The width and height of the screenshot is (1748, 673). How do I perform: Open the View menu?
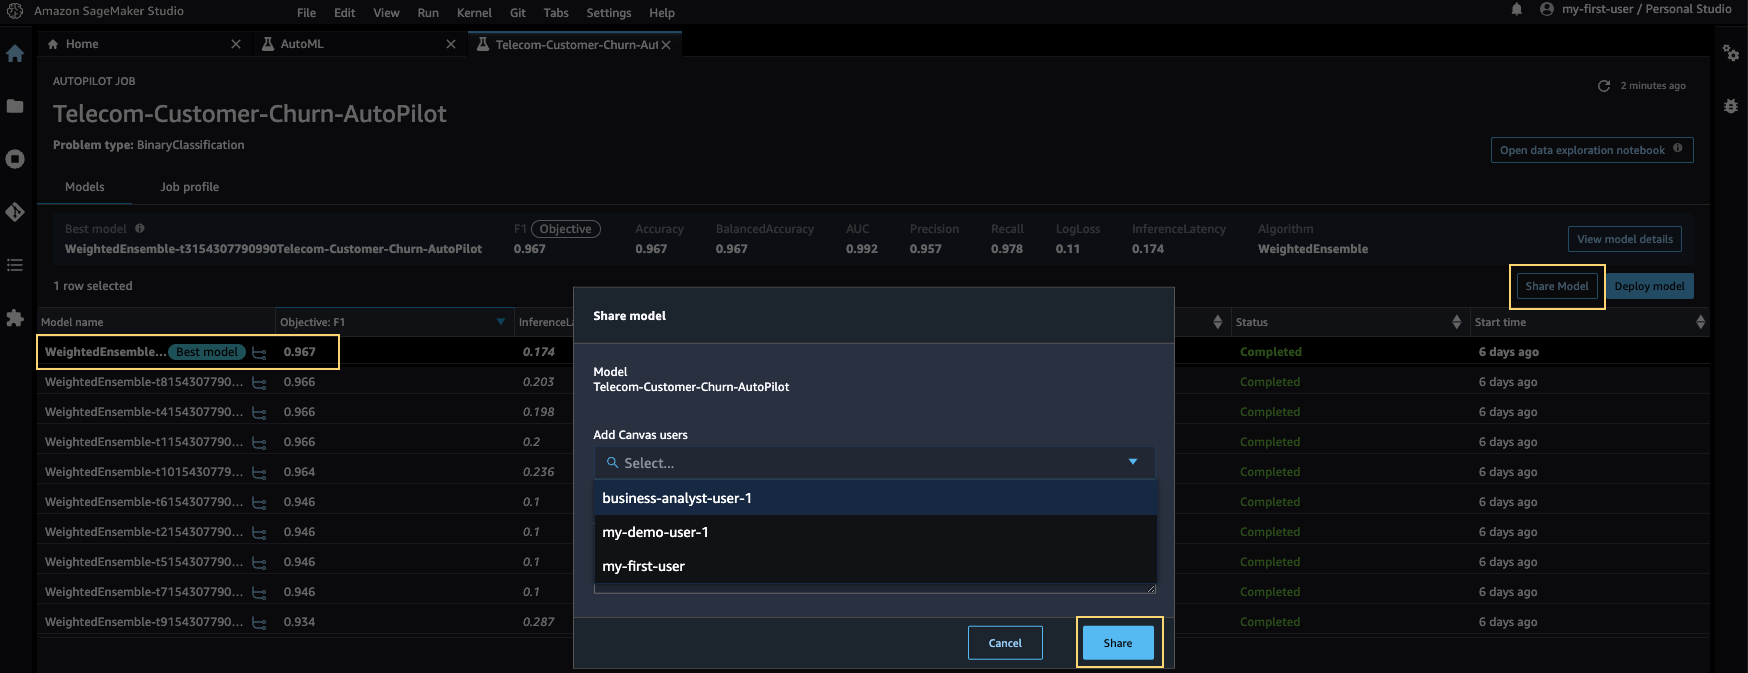pos(386,13)
